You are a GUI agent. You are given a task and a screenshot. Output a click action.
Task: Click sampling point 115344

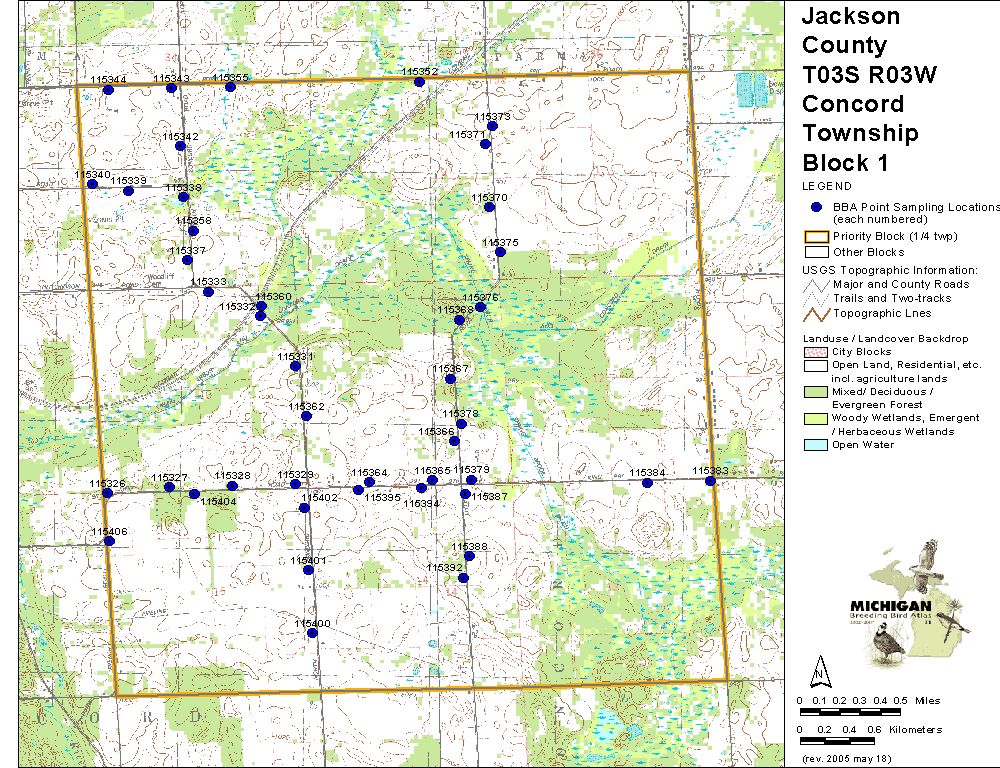tap(108, 90)
